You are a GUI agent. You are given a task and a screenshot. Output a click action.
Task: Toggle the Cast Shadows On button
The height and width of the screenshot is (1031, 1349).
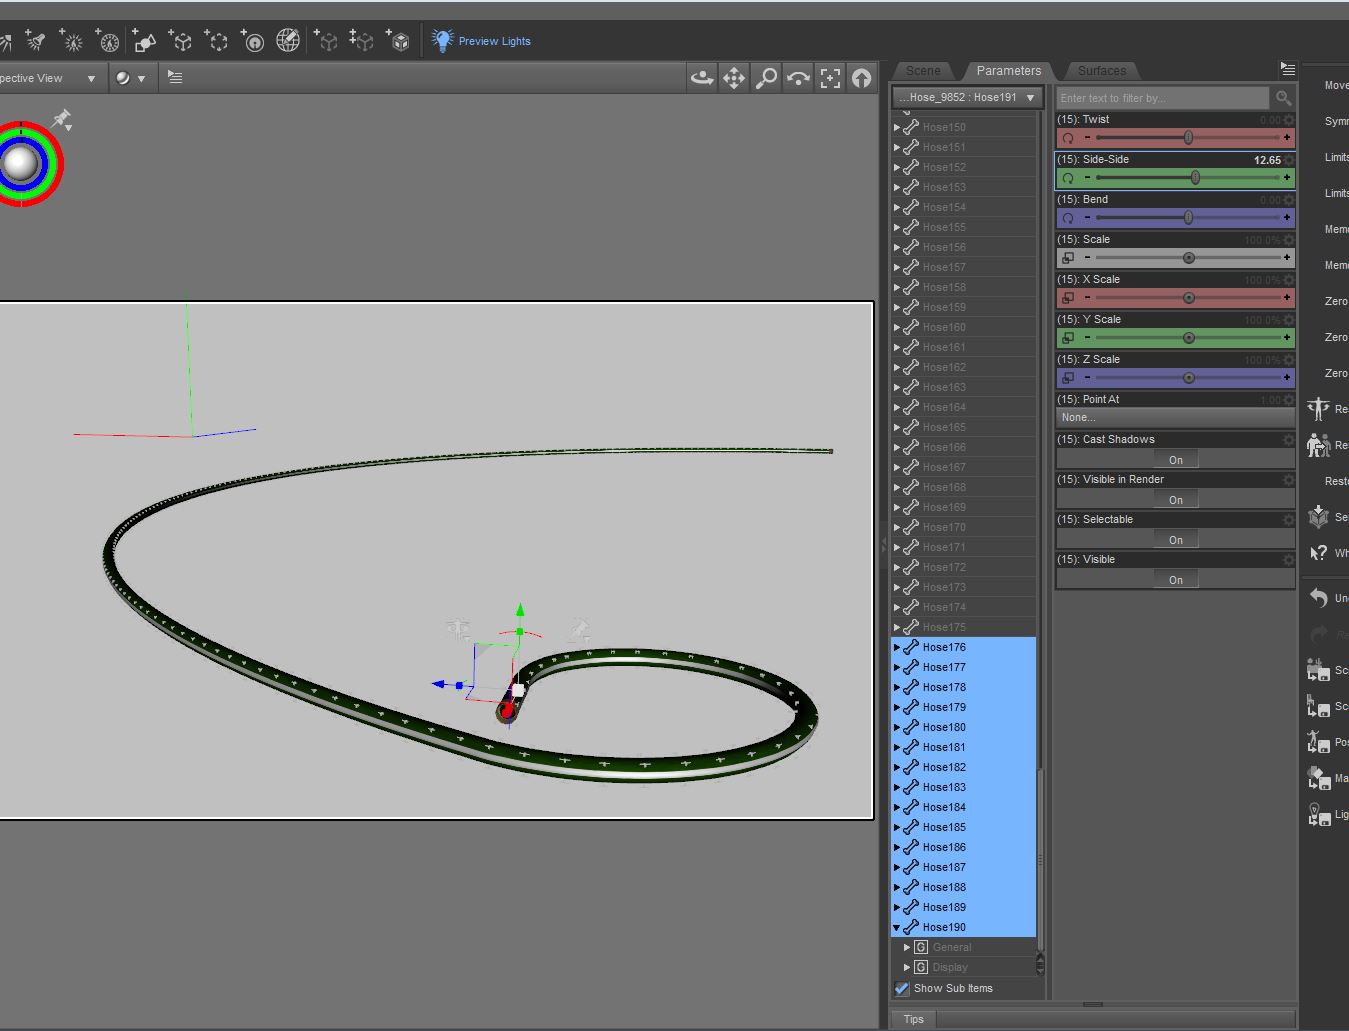1175,460
